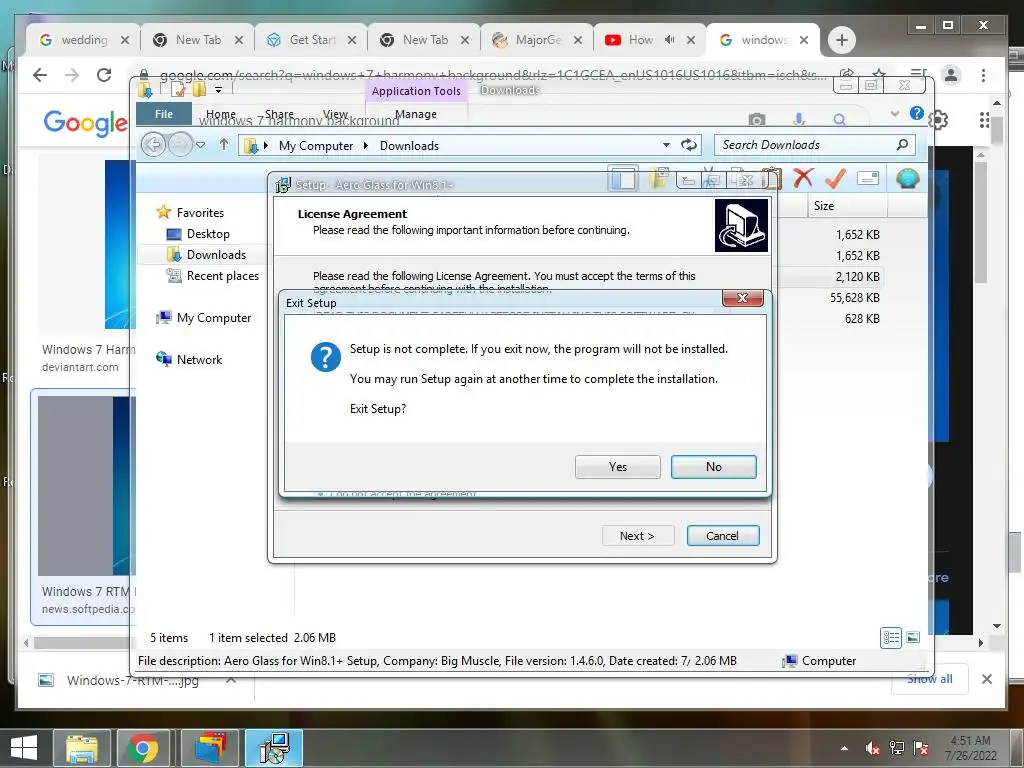Click the folder options toolbar icon

(658, 178)
